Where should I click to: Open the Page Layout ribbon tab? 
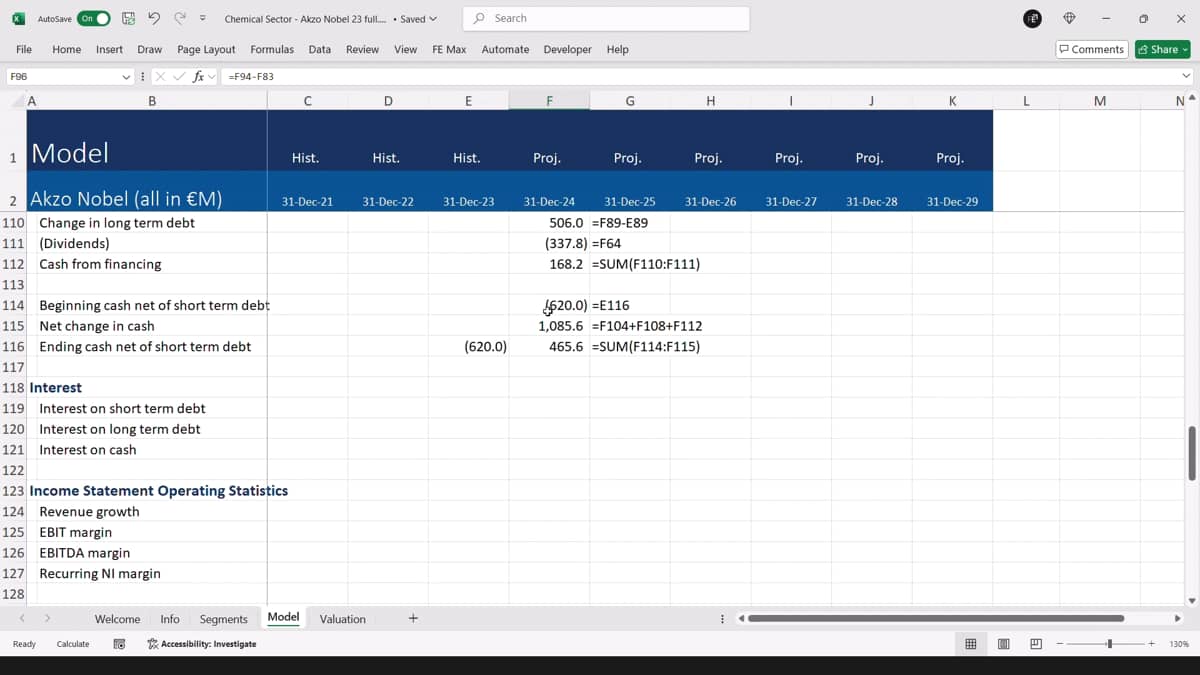pyautogui.click(x=206, y=49)
